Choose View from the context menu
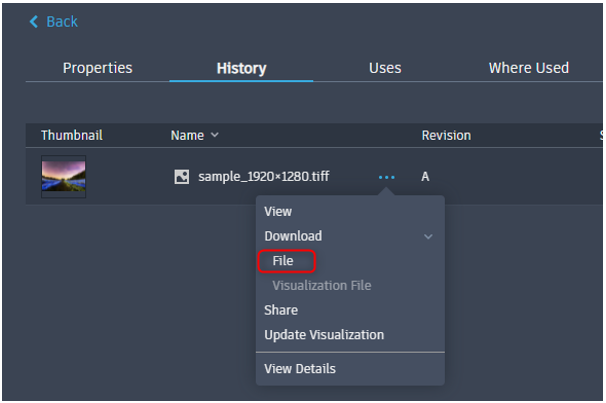The width and height of the screenshot is (606, 403). click(278, 212)
